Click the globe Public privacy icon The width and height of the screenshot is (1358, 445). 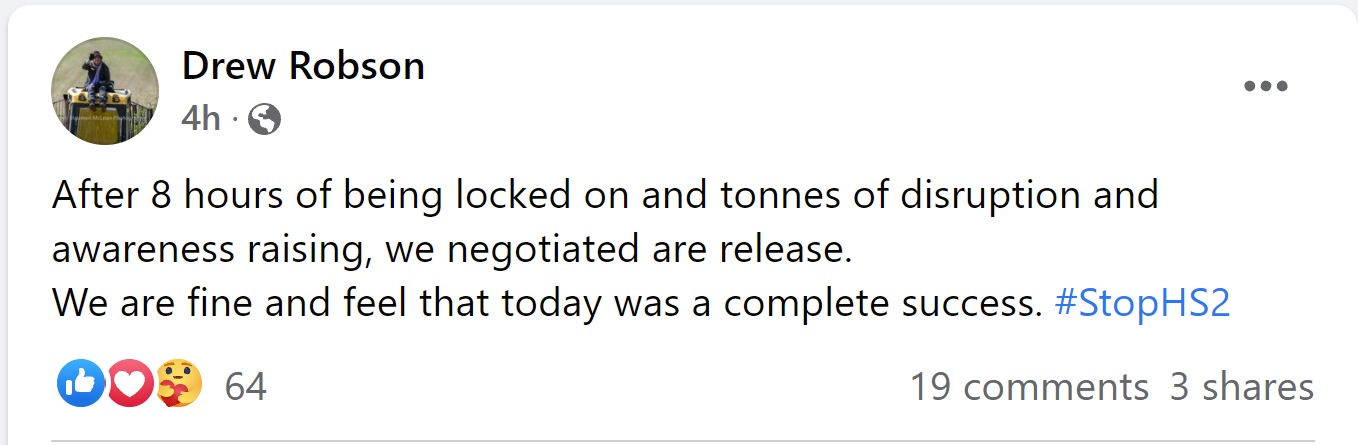pos(264,120)
